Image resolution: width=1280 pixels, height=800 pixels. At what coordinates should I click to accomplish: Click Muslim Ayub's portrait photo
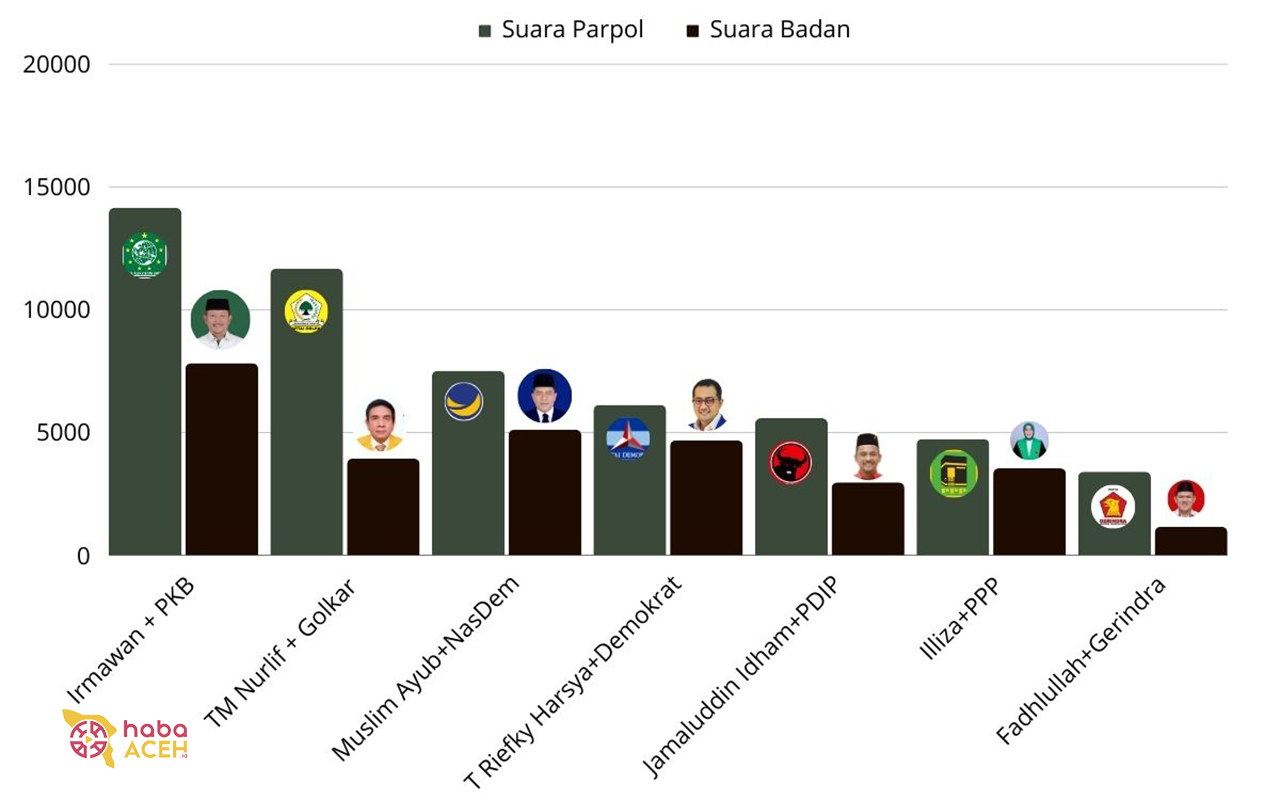point(544,396)
